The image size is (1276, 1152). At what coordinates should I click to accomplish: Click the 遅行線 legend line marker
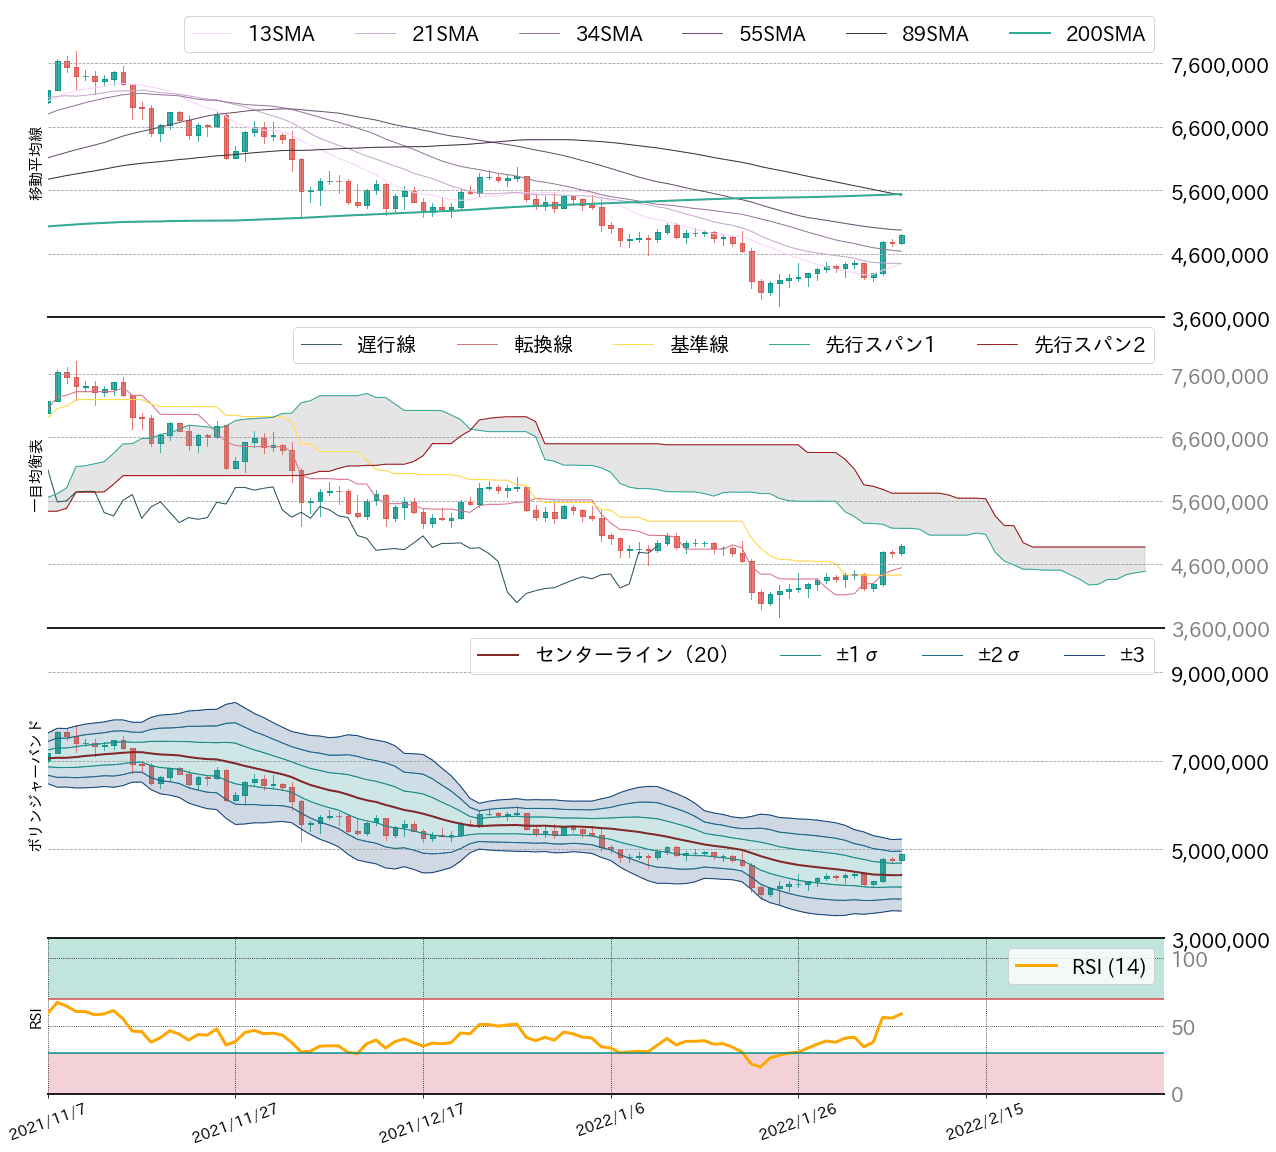pyautogui.click(x=320, y=344)
